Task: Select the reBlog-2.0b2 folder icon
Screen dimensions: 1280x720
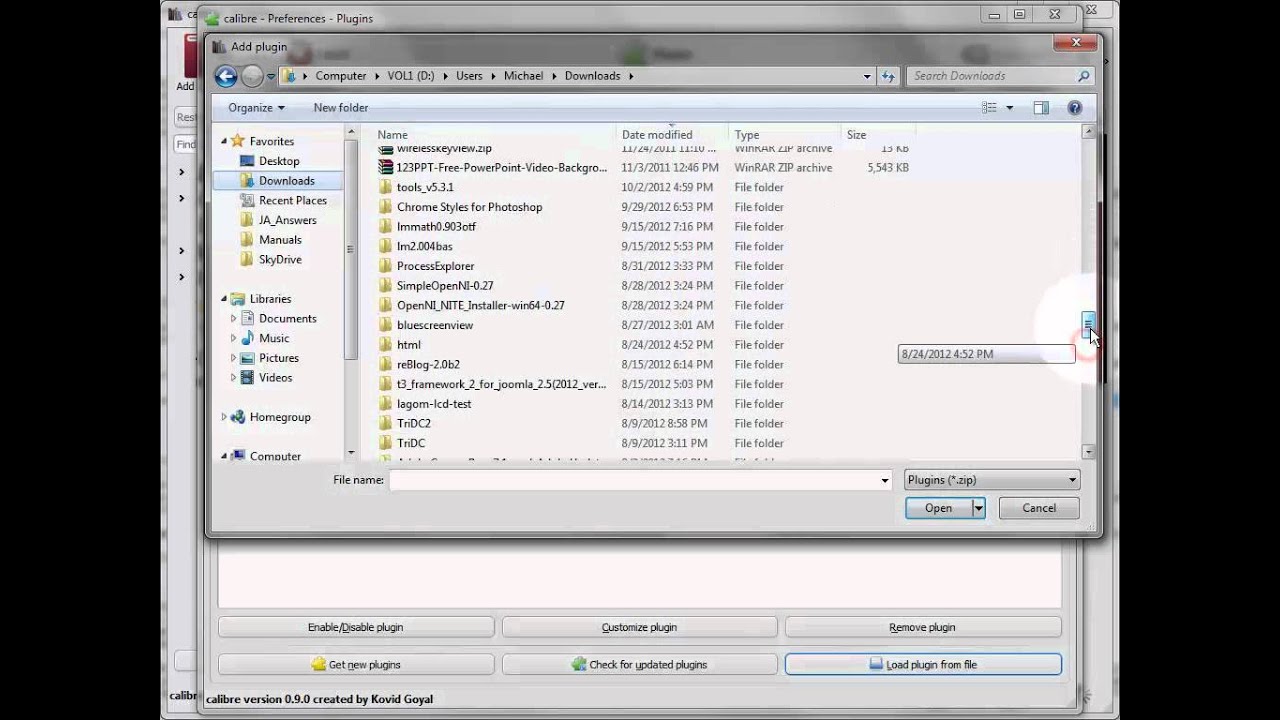Action: (386, 364)
